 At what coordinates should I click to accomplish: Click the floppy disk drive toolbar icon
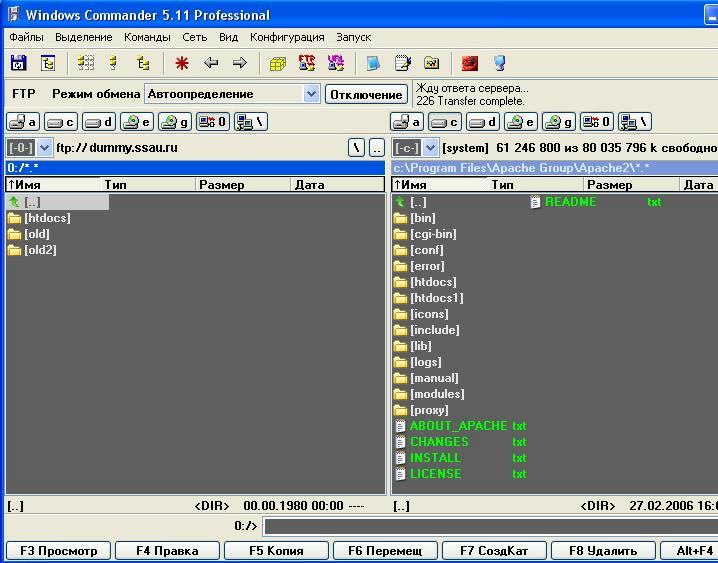(19, 63)
